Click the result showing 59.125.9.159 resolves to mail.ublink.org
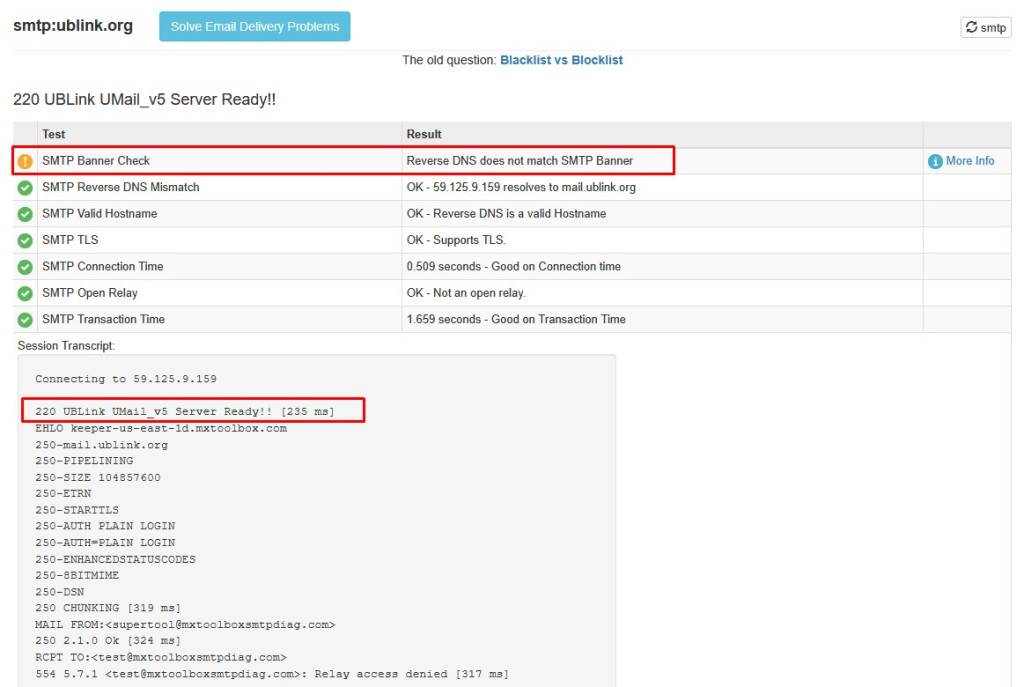 tap(521, 187)
